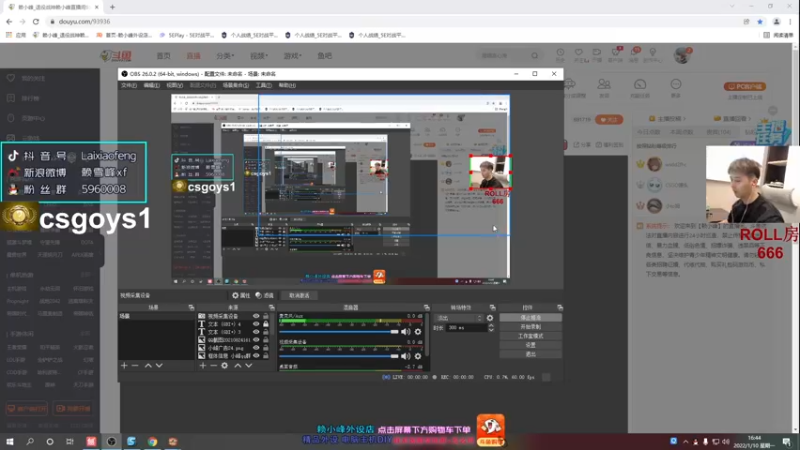Hide the 视频采集设备 source with its eye icon
The width and height of the screenshot is (800, 450).
pyautogui.click(x=256, y=316)
